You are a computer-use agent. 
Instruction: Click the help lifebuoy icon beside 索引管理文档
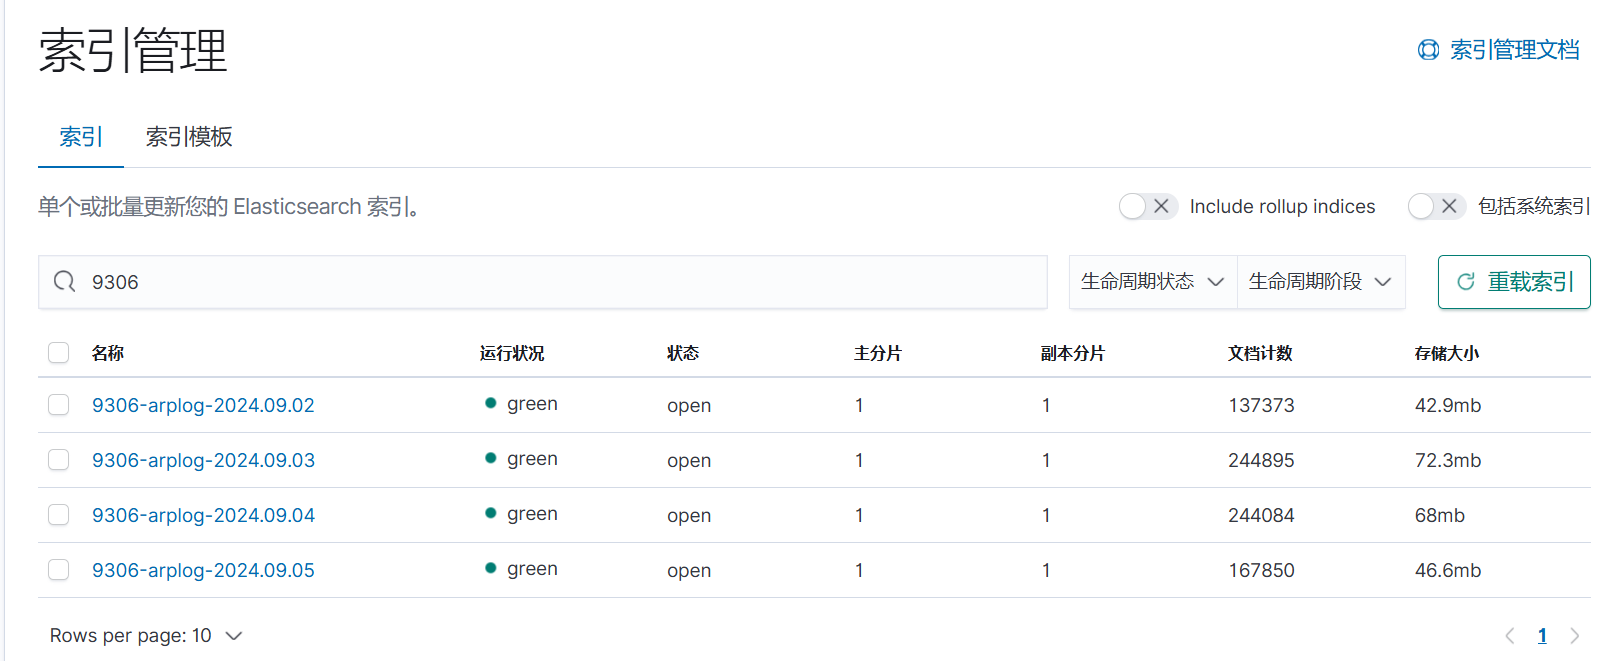(1428, 50)
